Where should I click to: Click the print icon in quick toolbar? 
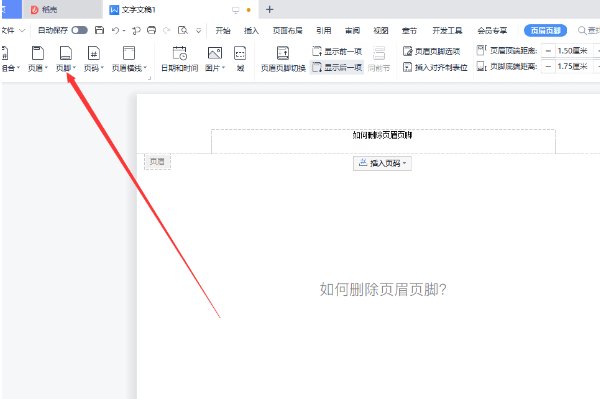pos(152,30)
